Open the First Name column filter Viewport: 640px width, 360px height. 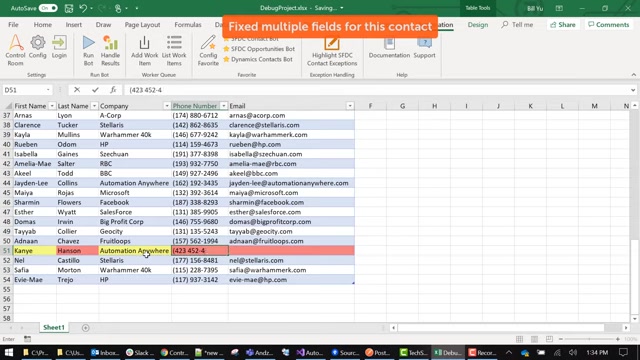[52, 106]
